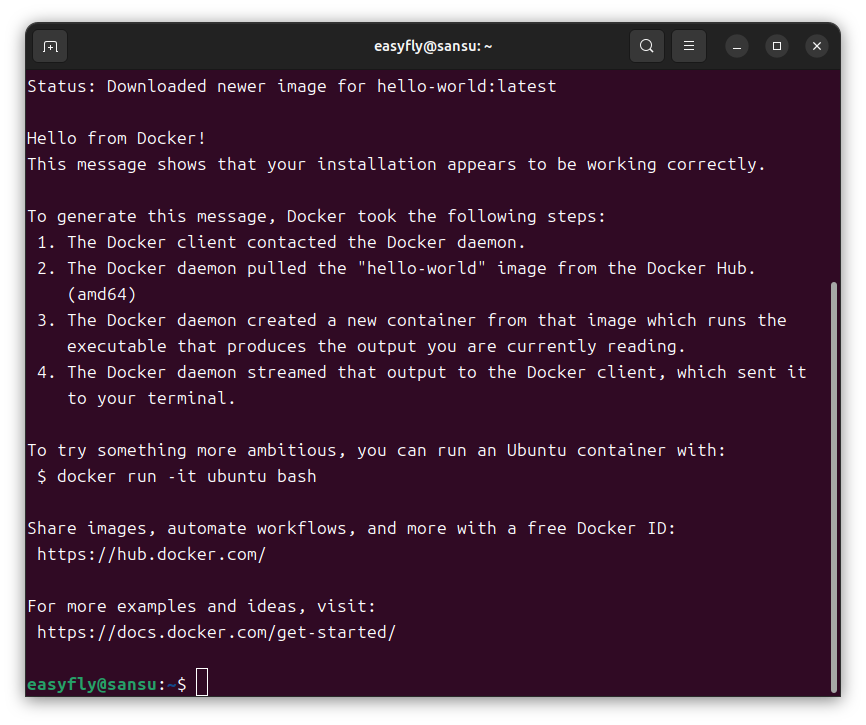Viewport: 866px width, 725px height.
Task: Click 'This message shows that your installation' line
Action: coord(396,164)
